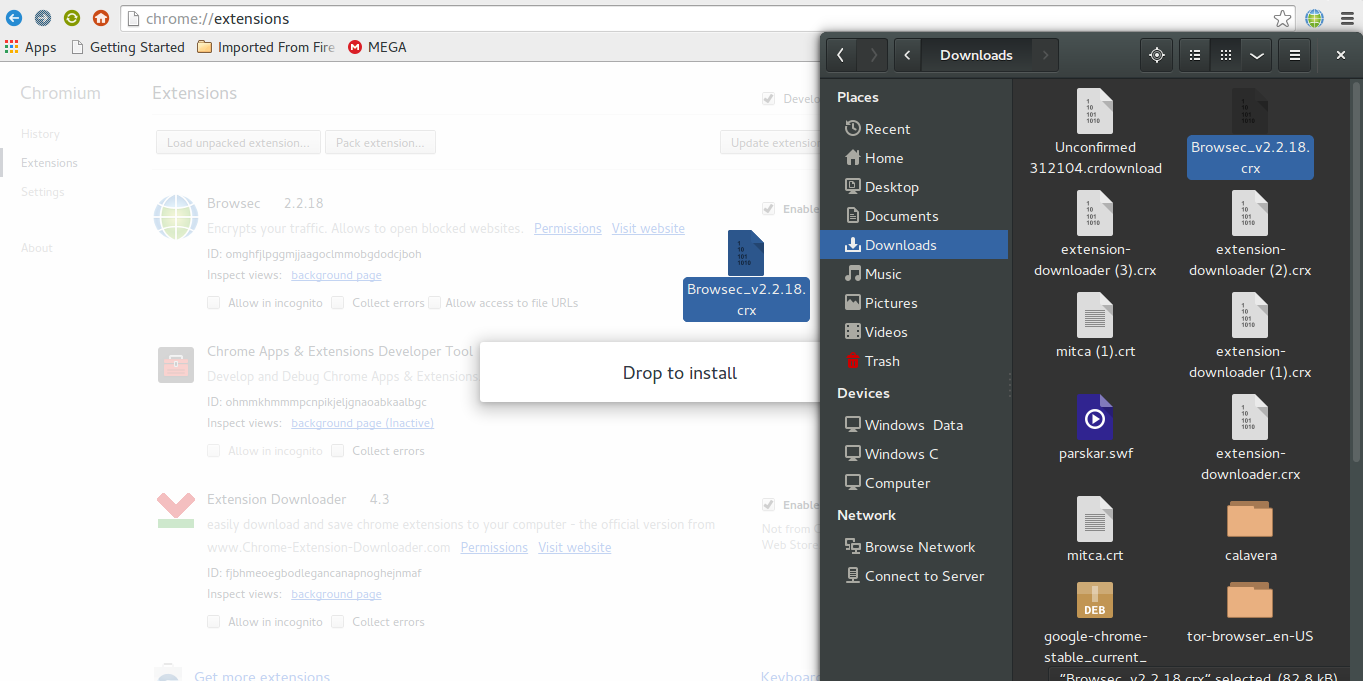Viewport: 1363px width, 681px height.
Task: Go forward in the file manager
Action: pyautogui.click(x=873, y=55)
